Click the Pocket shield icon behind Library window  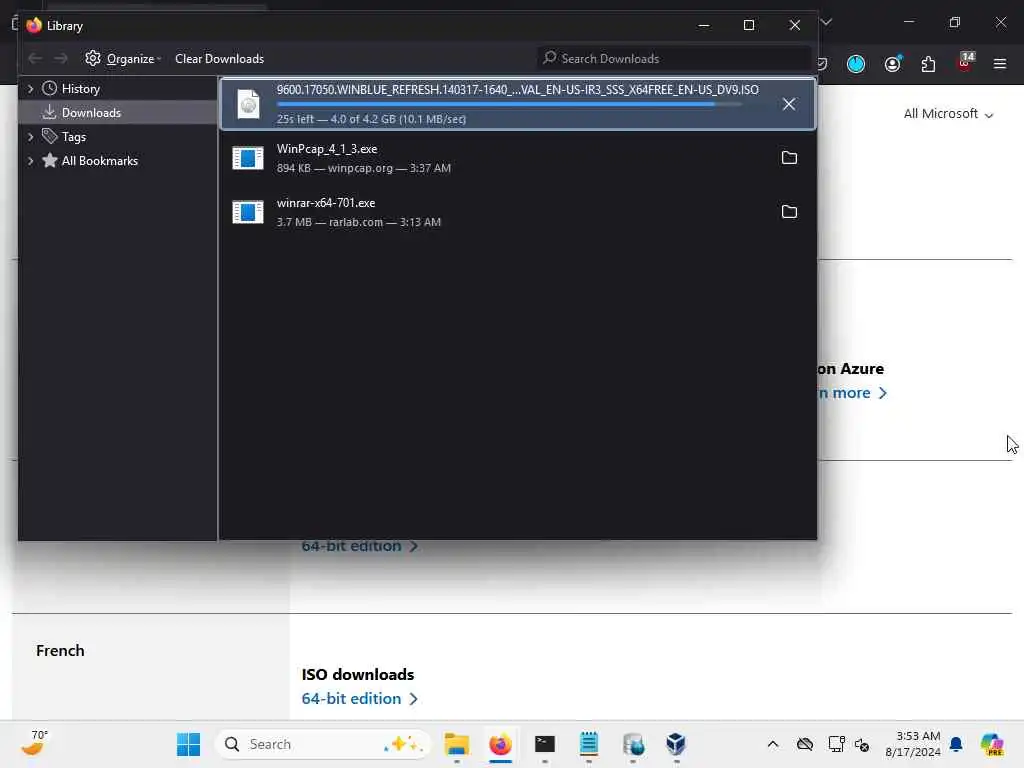pyautogui.click(x=823, y=64)
